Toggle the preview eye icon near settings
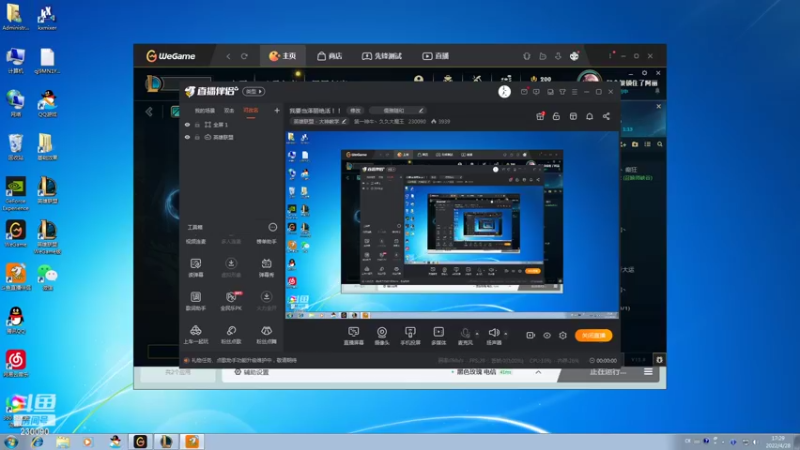This screenshot has height=450, width=800. click(547, 335)
